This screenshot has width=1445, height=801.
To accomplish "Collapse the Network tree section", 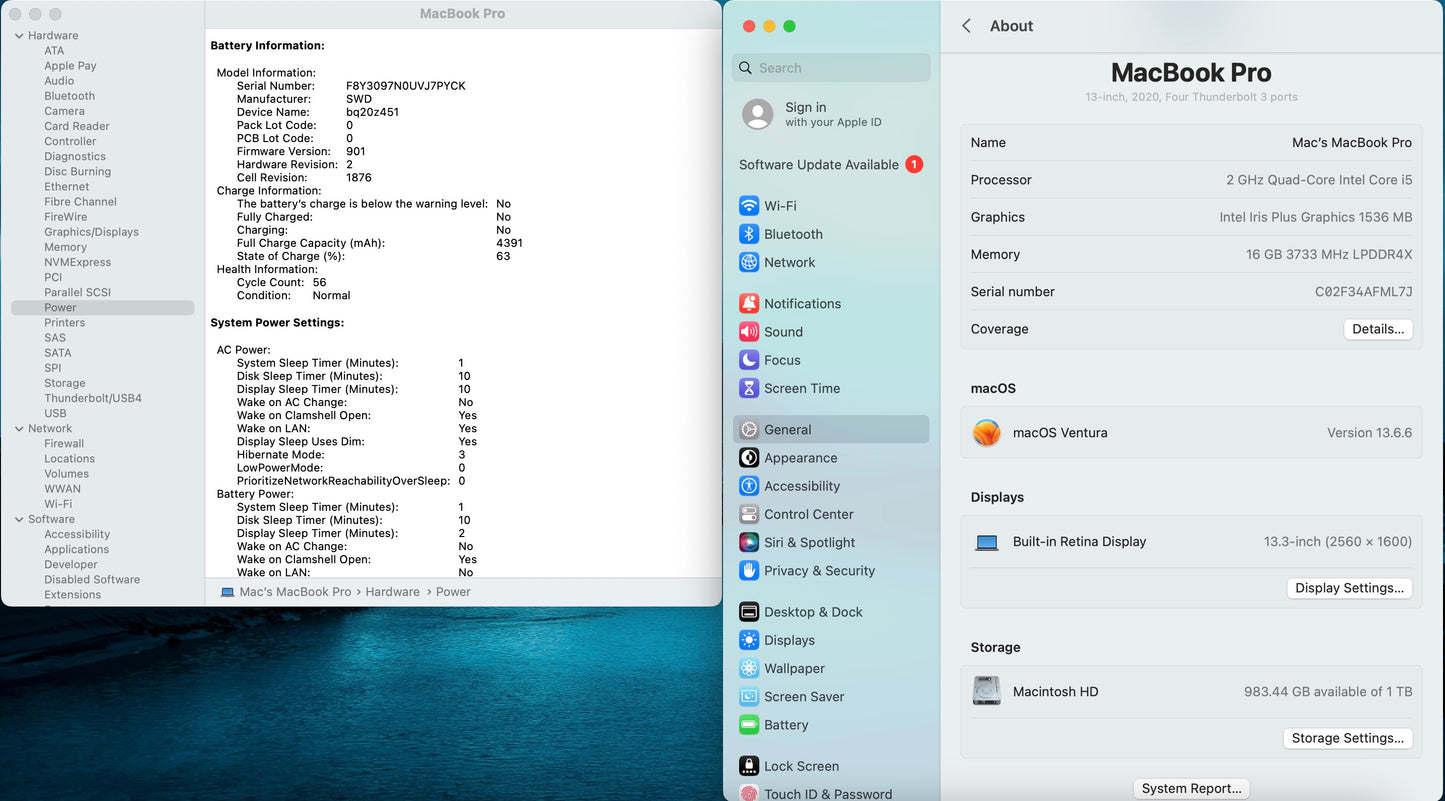I will click(x=19, y=429).
